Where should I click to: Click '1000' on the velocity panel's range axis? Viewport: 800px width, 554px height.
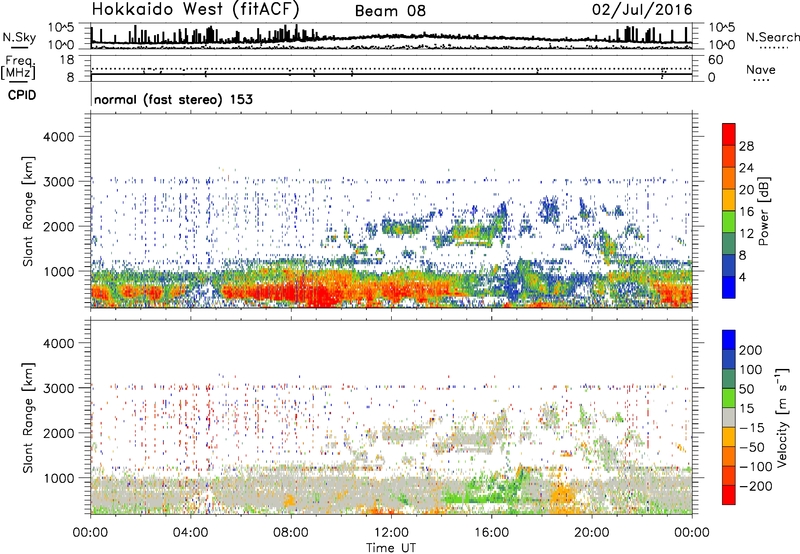[x=59, y=478]
